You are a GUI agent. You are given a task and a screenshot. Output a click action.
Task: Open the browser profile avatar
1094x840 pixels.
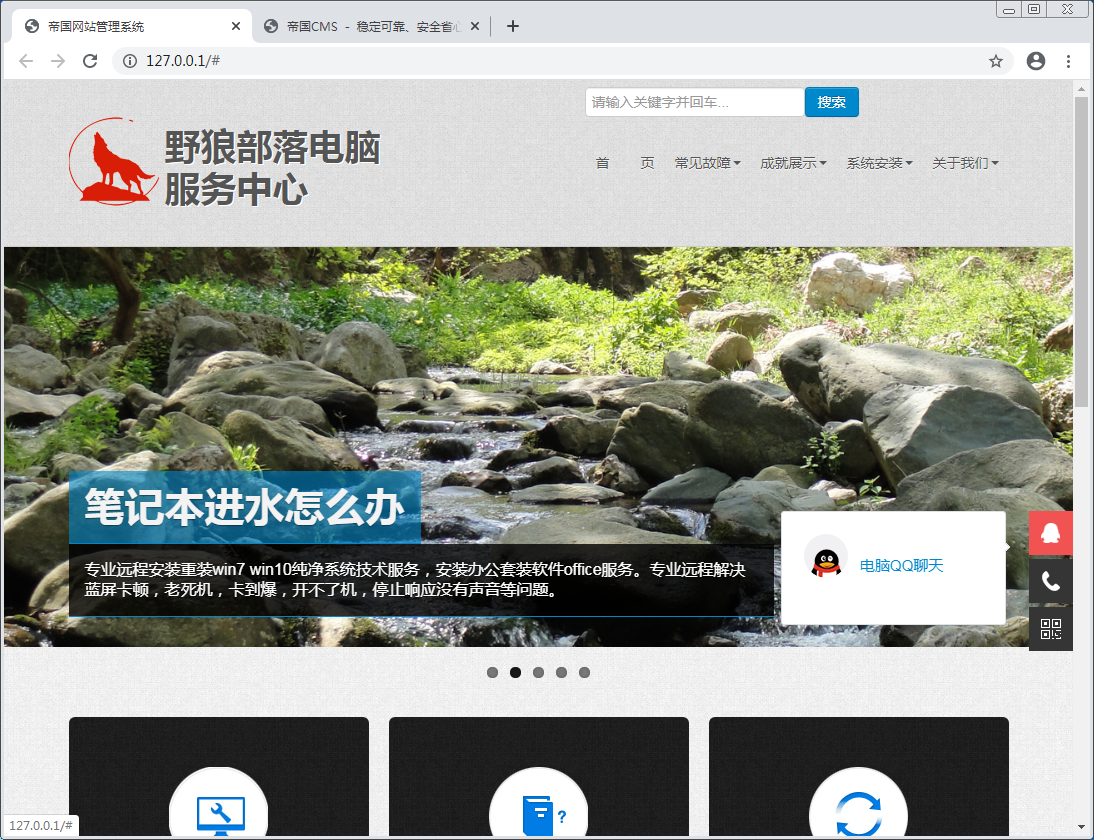click(x=1036, y=61)
